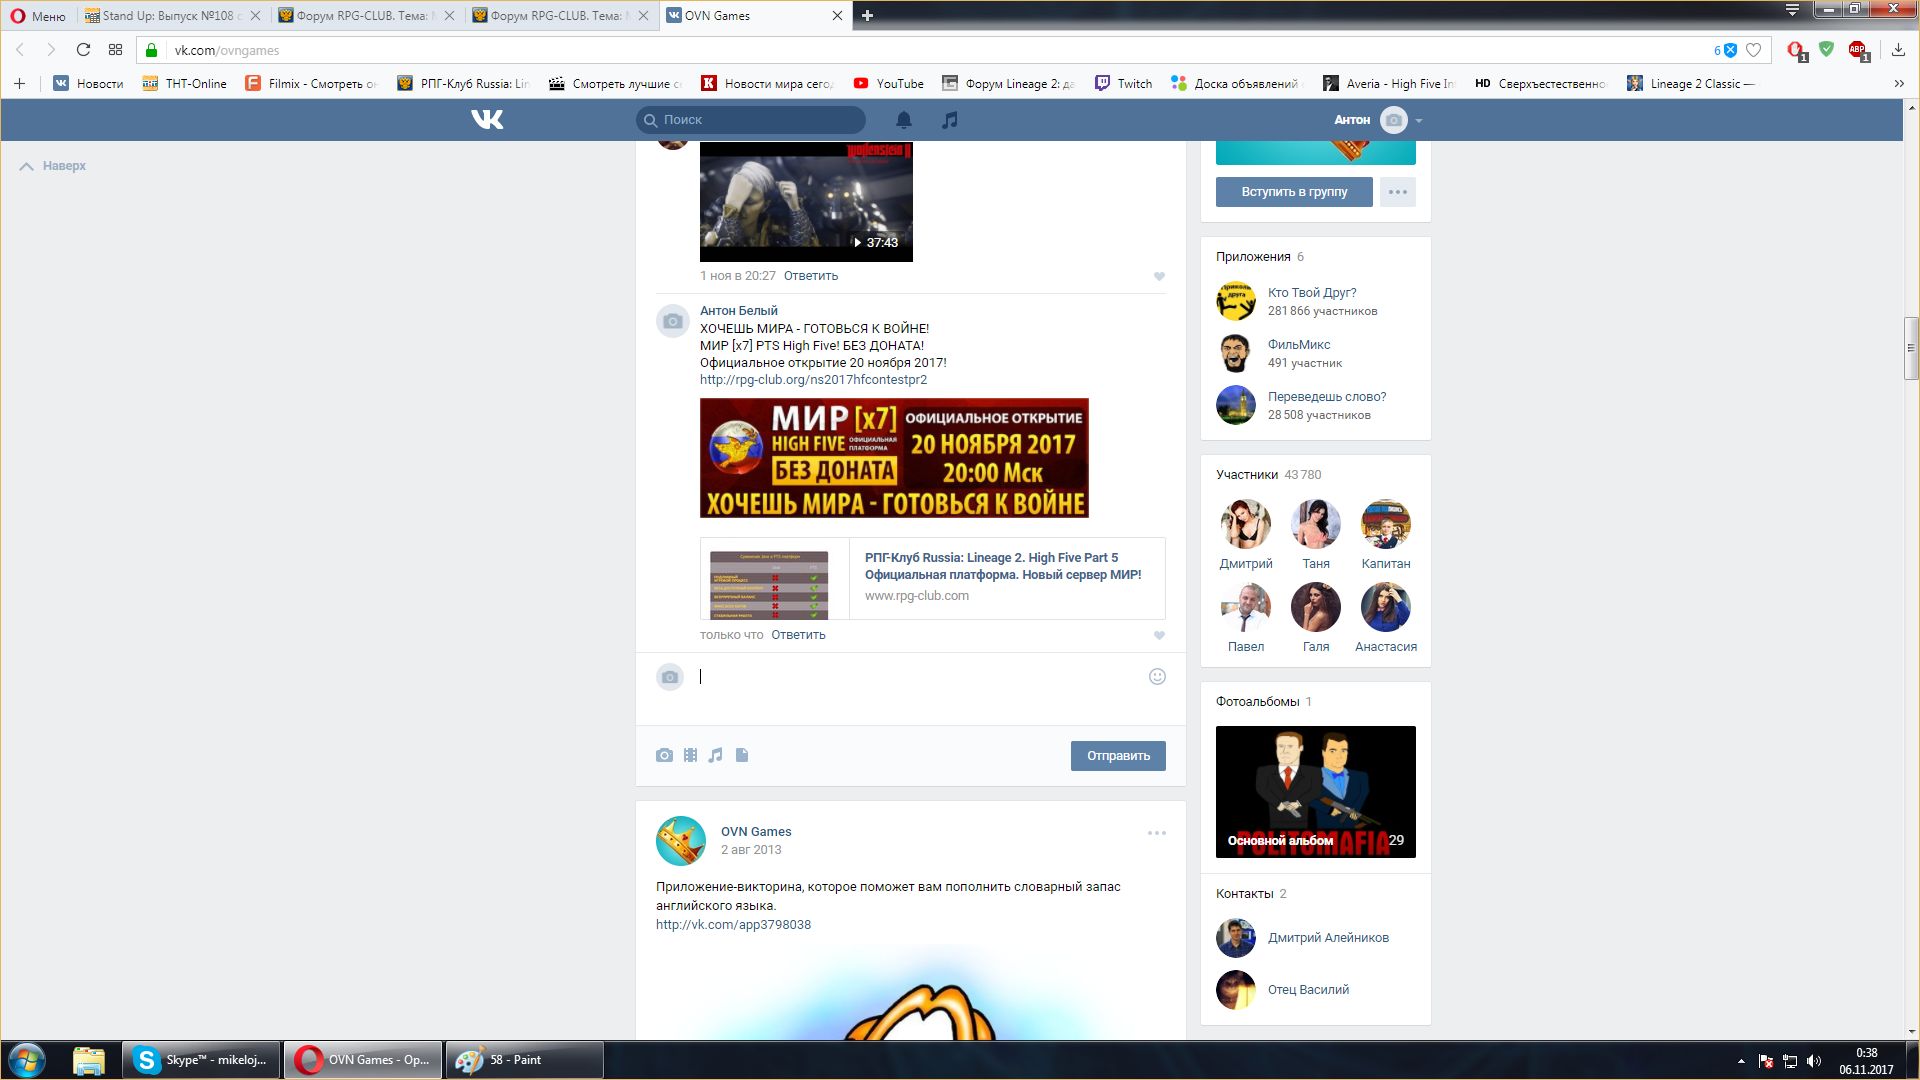Expand the Антон profile dropdown arrow
Screen dimensions: 1920x1080
pyautogui.click(x=1419, y=120)
